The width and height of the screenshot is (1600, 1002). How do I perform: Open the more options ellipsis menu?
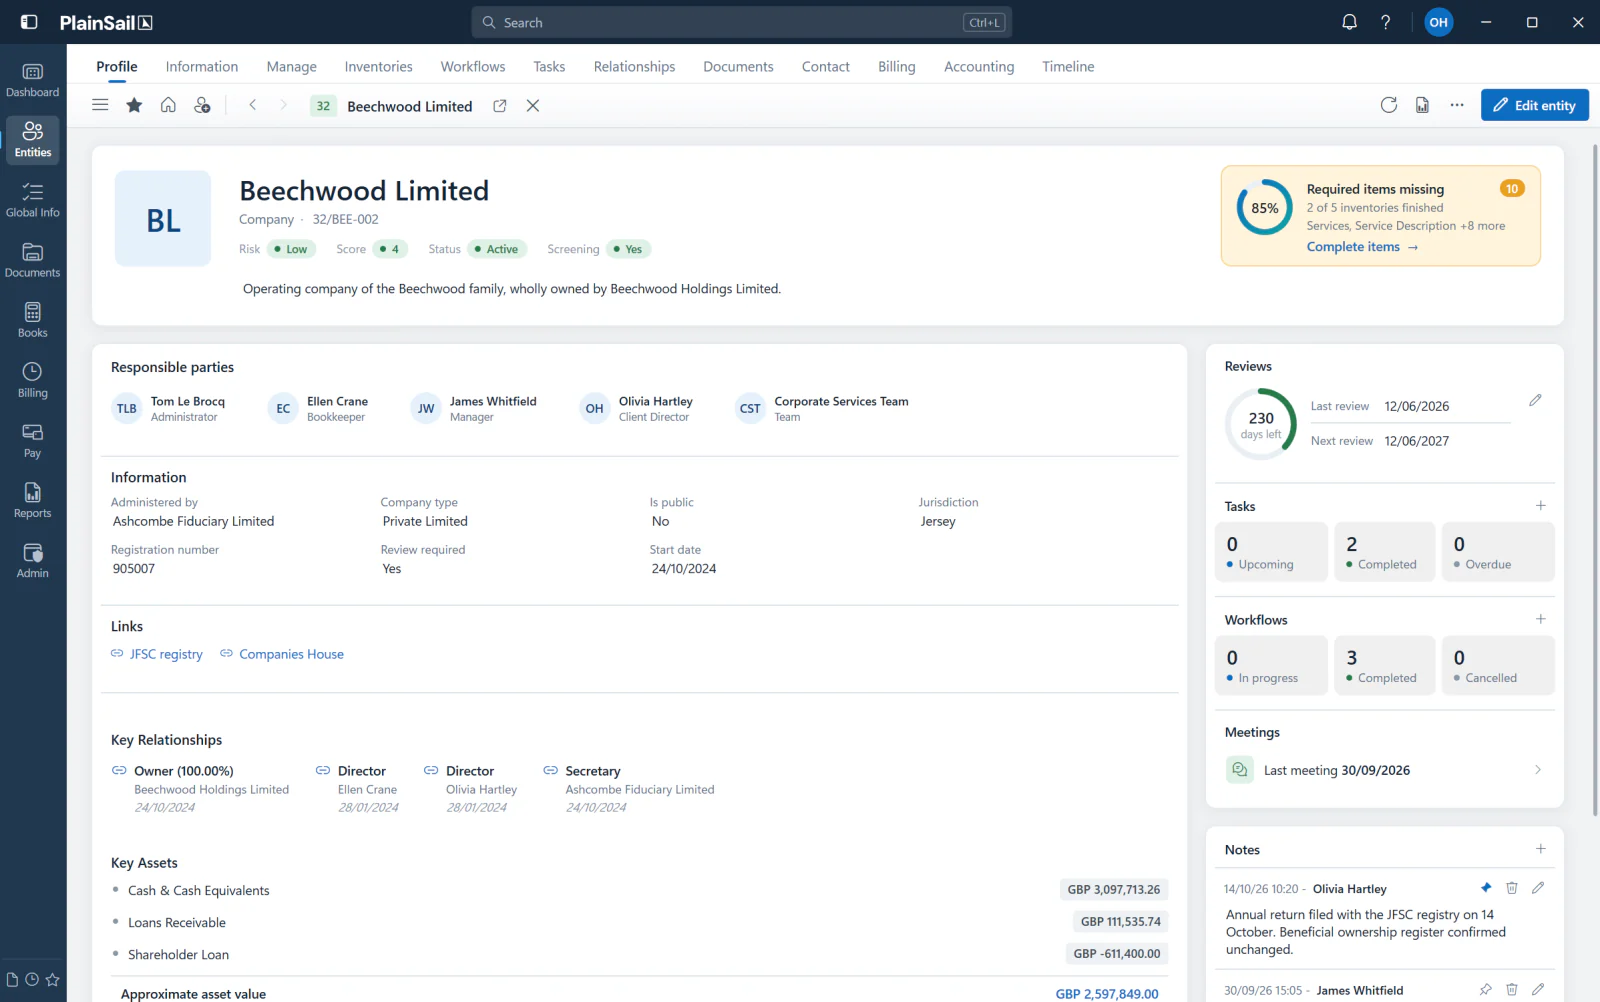tap(1457, 105)
